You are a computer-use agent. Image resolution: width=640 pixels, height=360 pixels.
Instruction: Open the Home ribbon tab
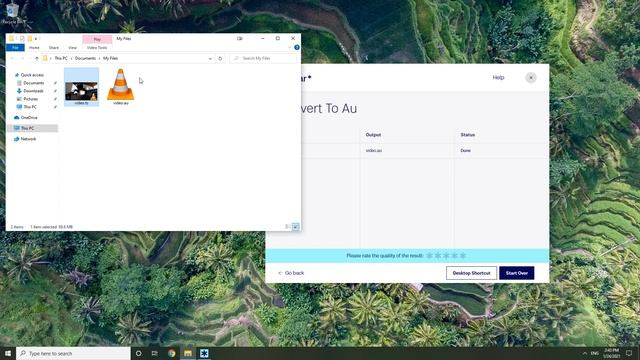[34, 48]
